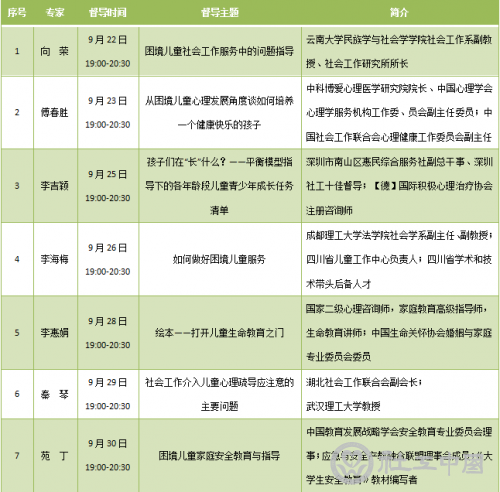500x492 pixels.
Task: Click bio line starting 中科博爱心理医学研究院院长
Action: (x=399, y=88)
